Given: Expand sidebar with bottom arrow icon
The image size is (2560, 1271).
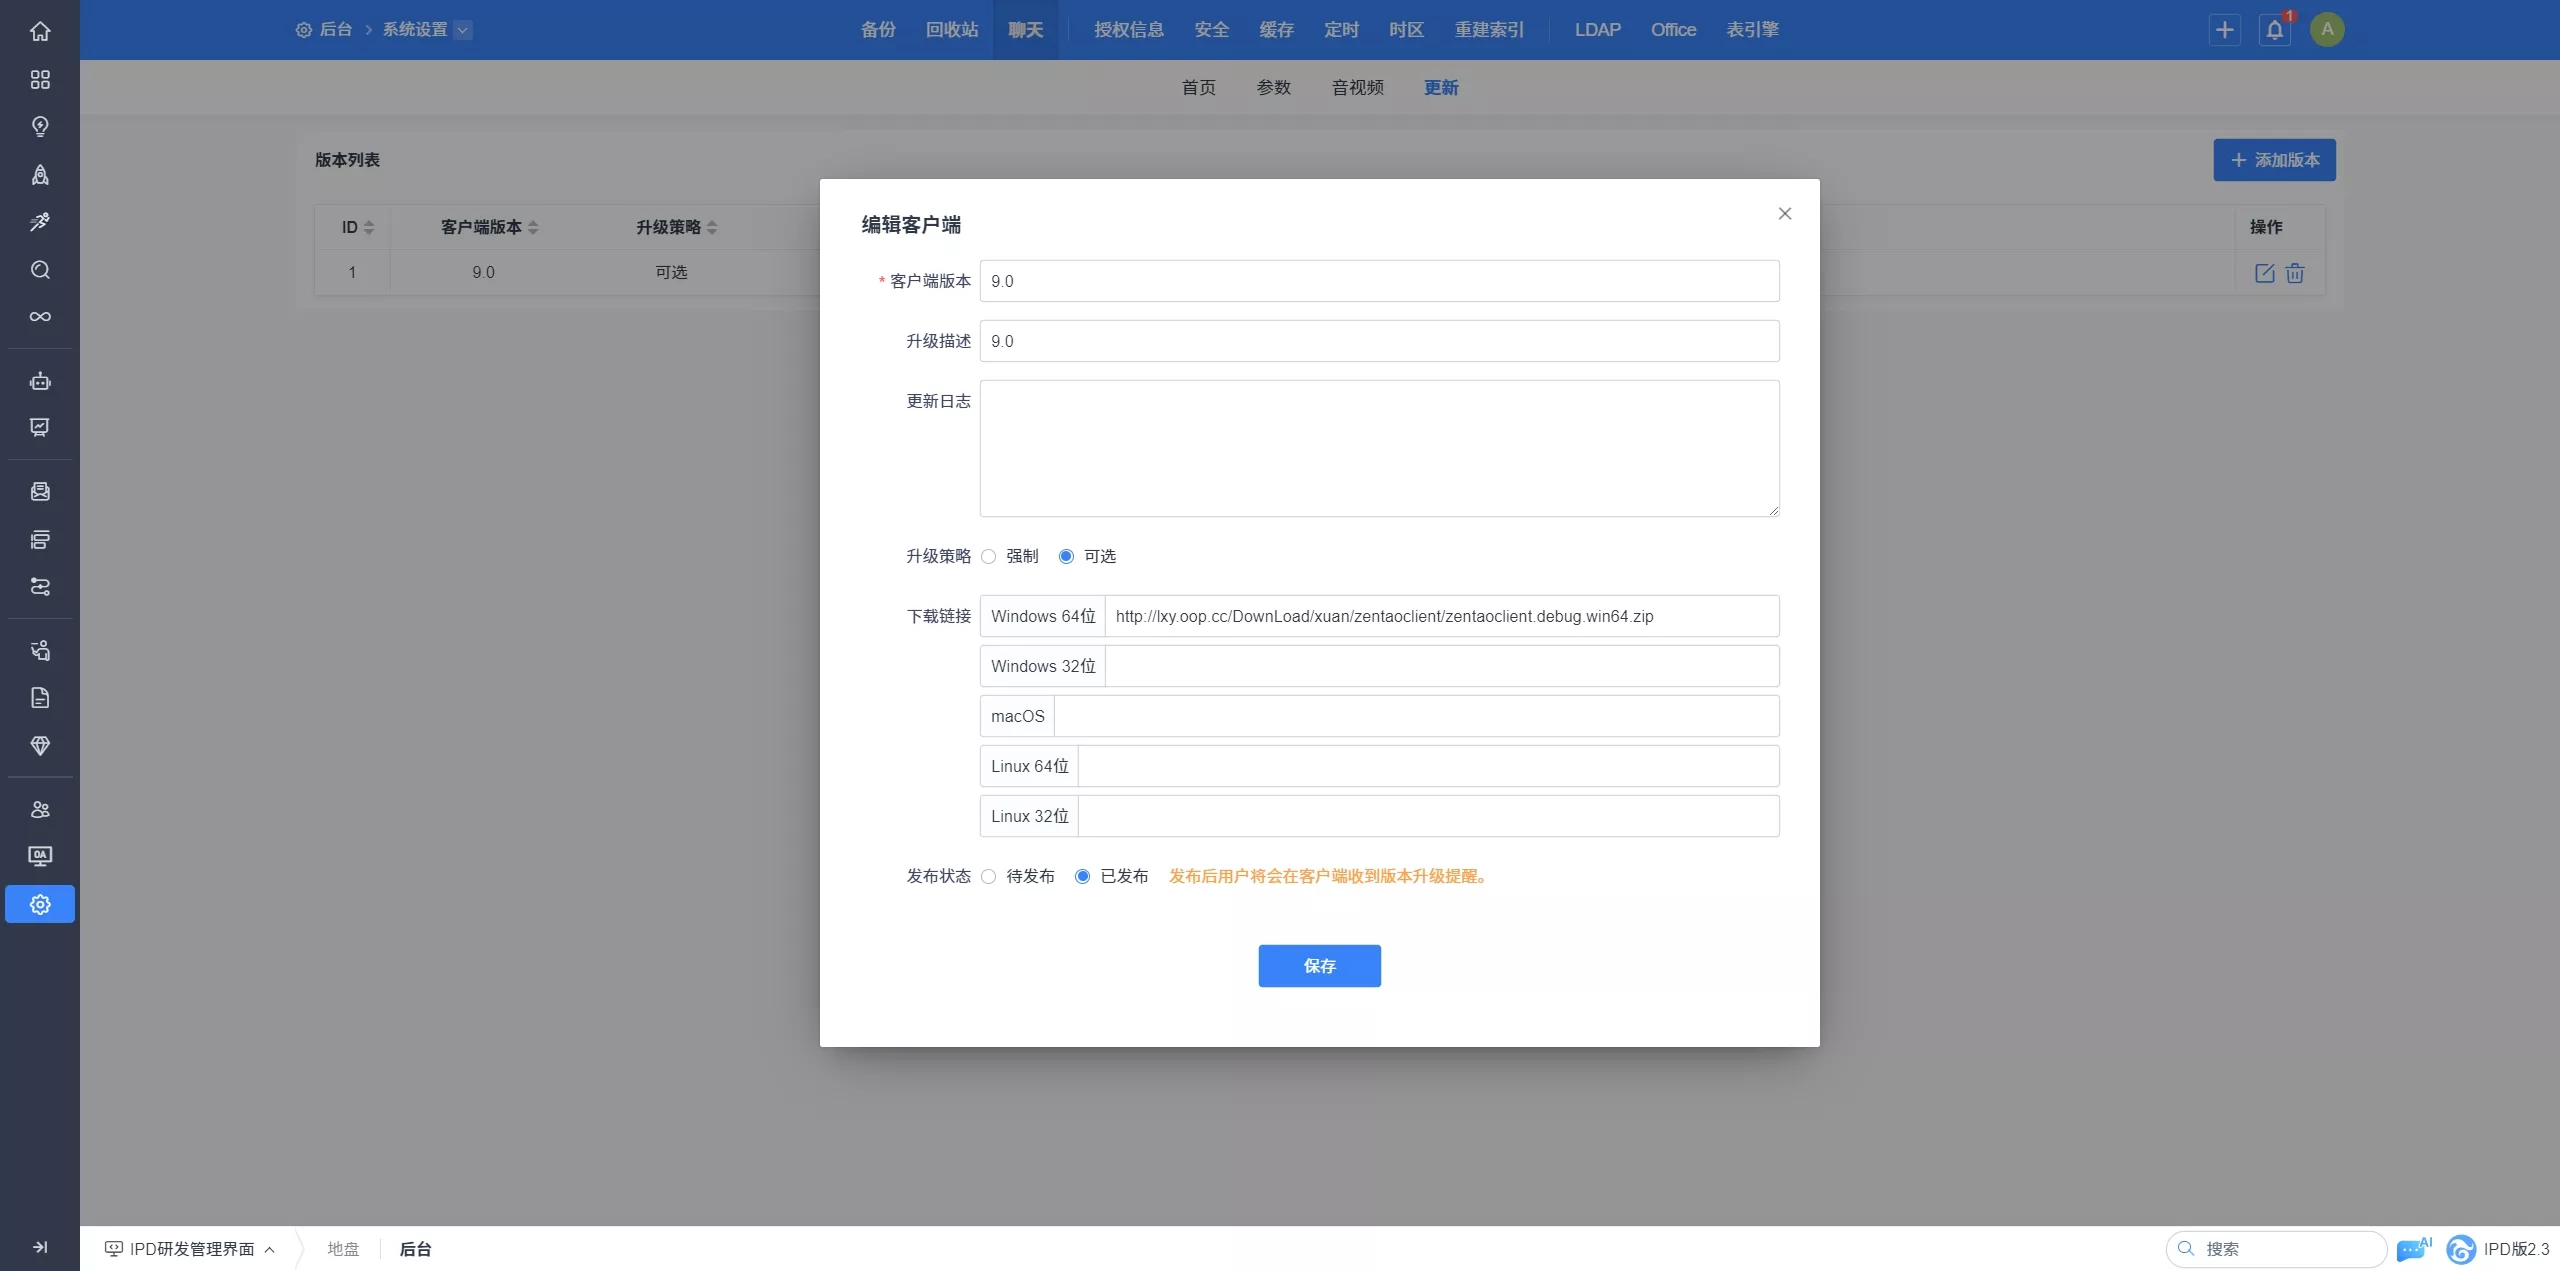Looking at the screenshot, I should click(x=40, y=1247).
